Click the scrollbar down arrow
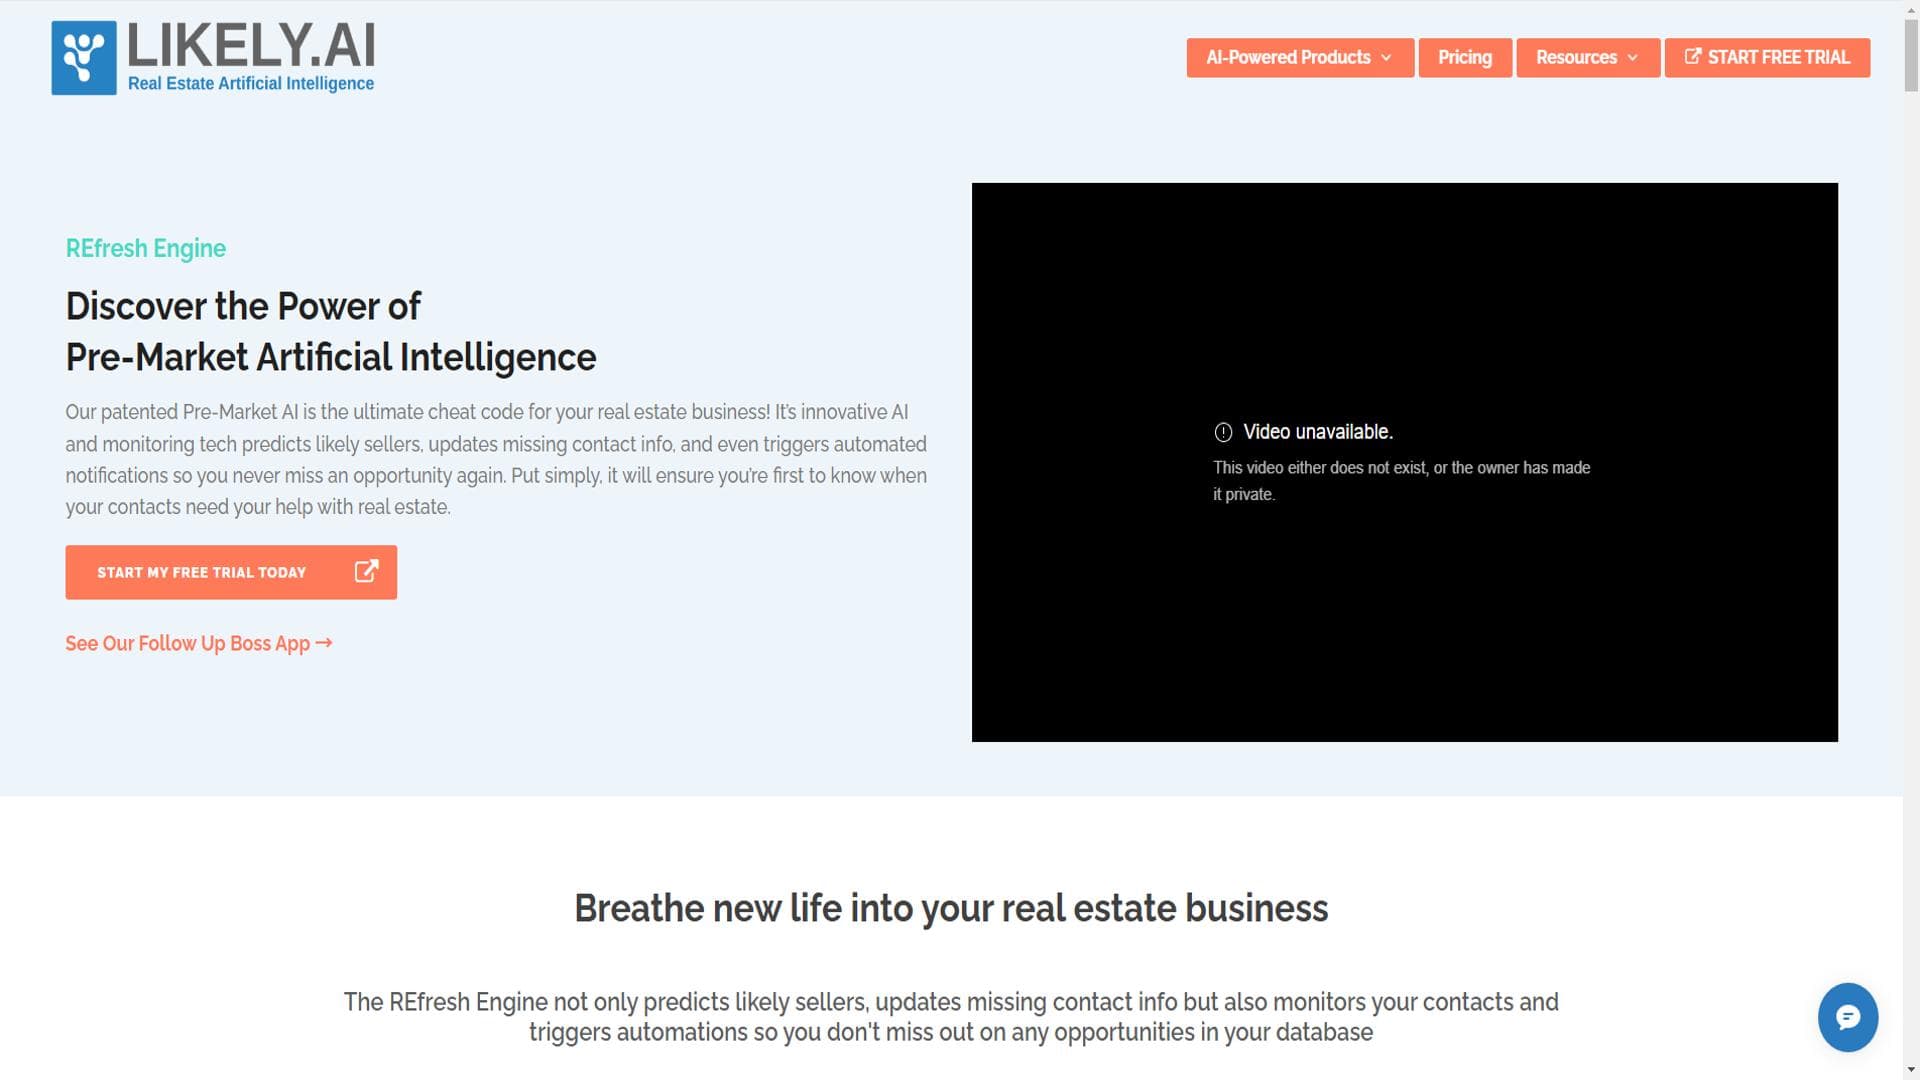Screen dimensions: 1920x1080 pos(1911,1070)
